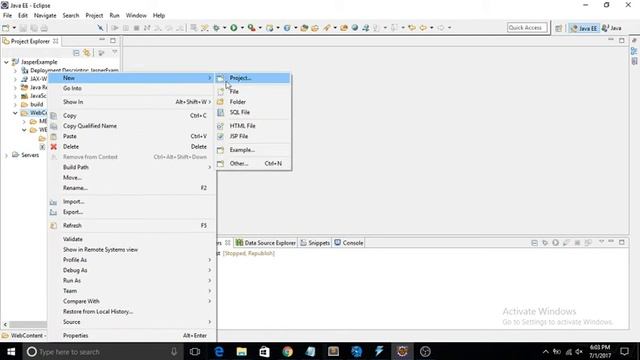Screen dimensions: 640x360
Task: Click the New wizard toolbar icon
Action: (x=6, y=28)
